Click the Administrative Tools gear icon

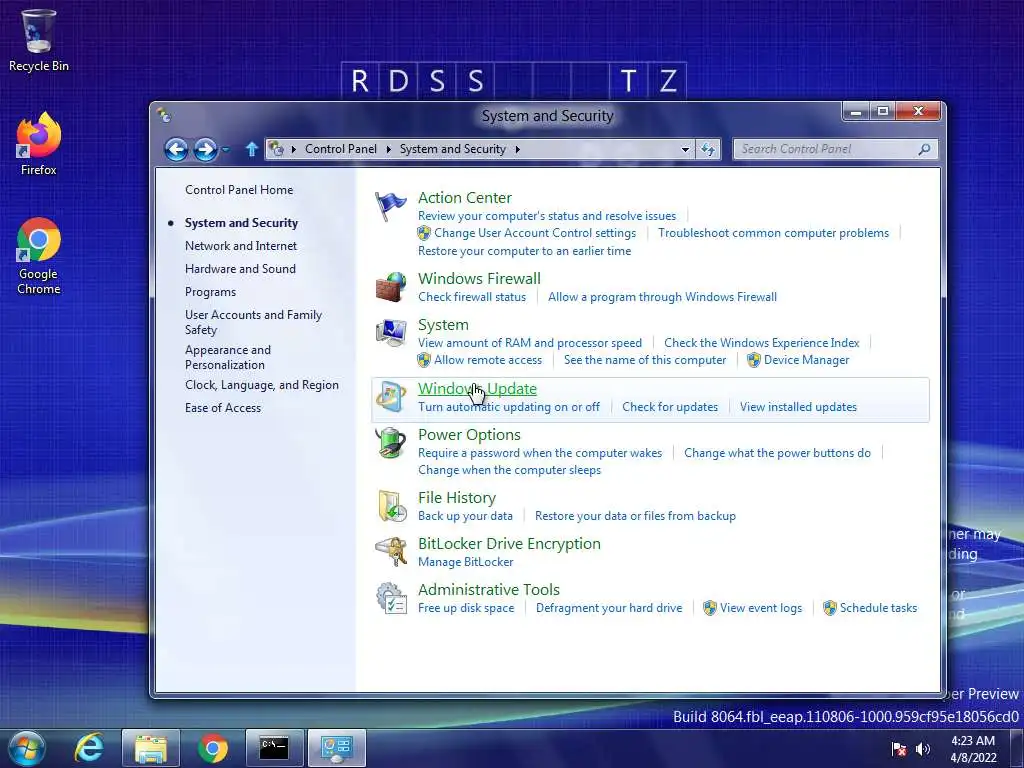click(x=391, y=598)
